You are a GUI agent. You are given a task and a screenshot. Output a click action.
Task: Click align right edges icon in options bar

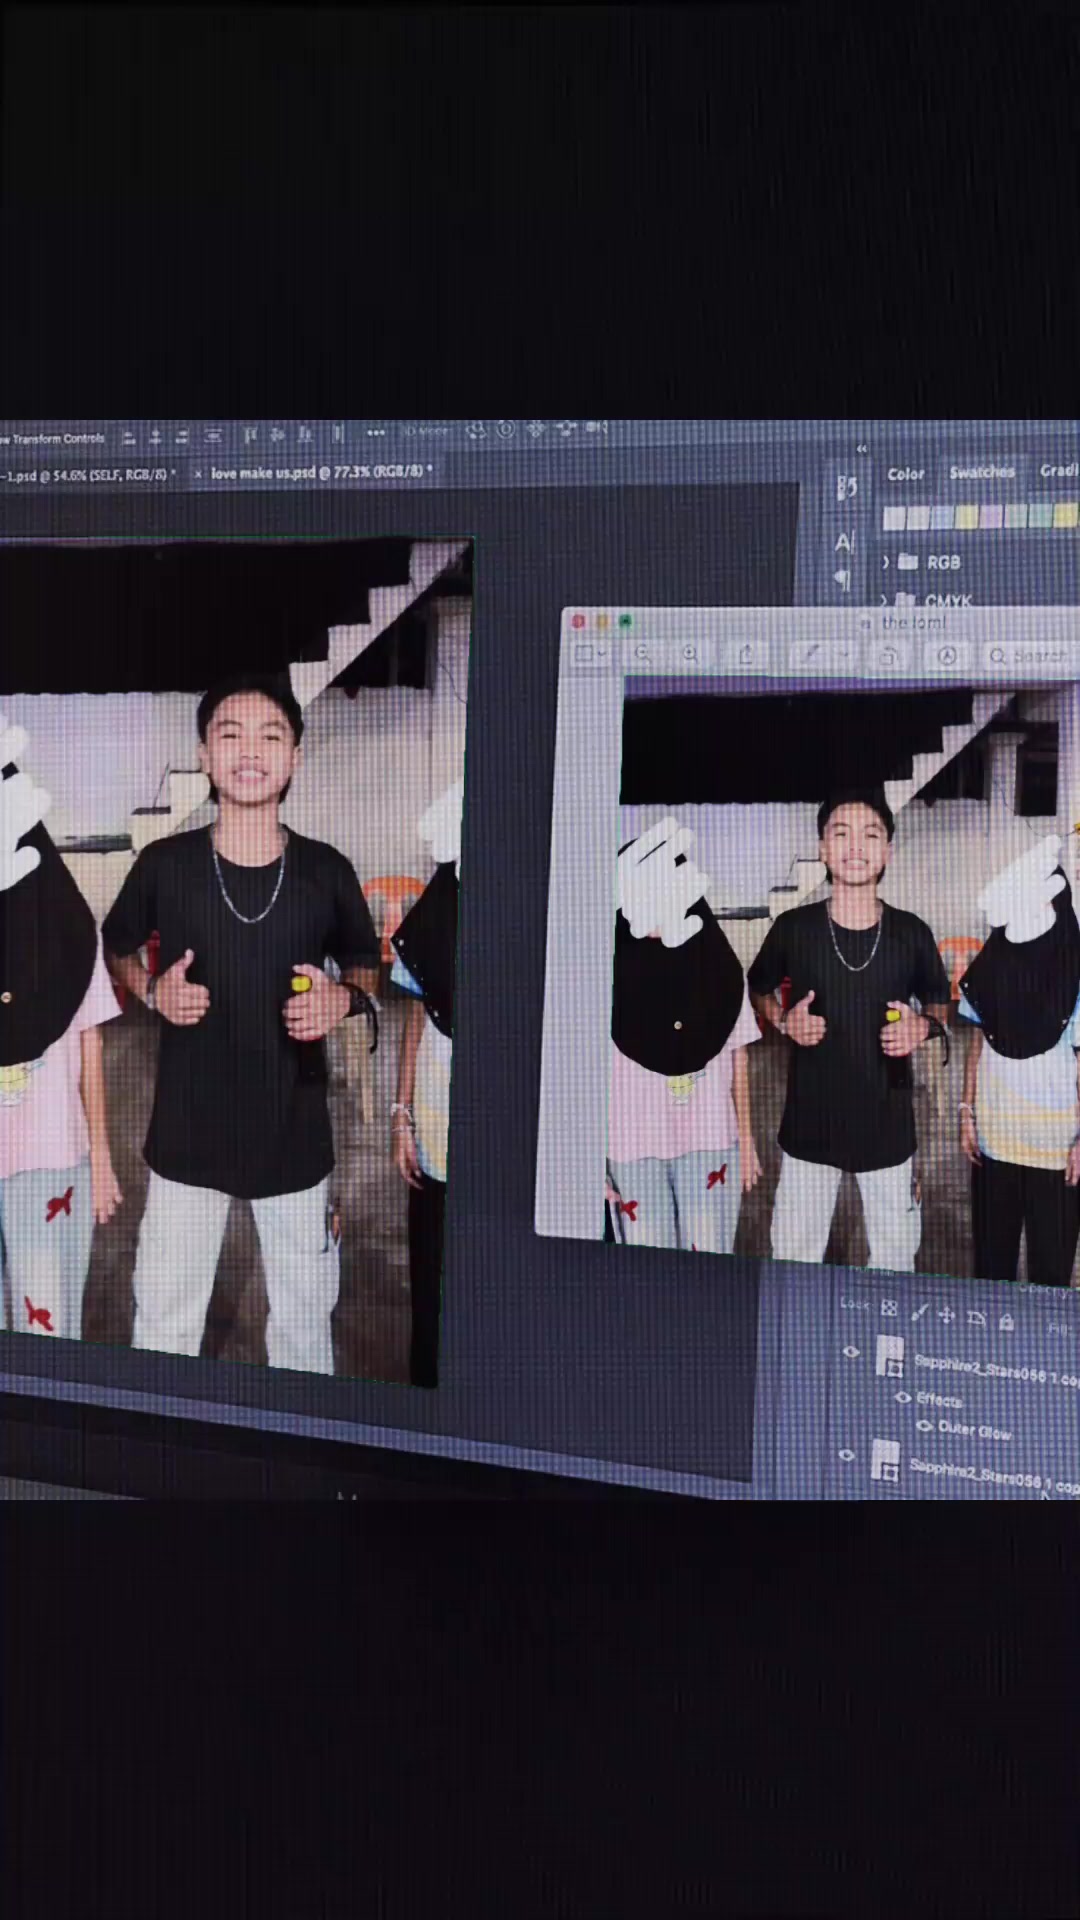click(x=182, y=437)
